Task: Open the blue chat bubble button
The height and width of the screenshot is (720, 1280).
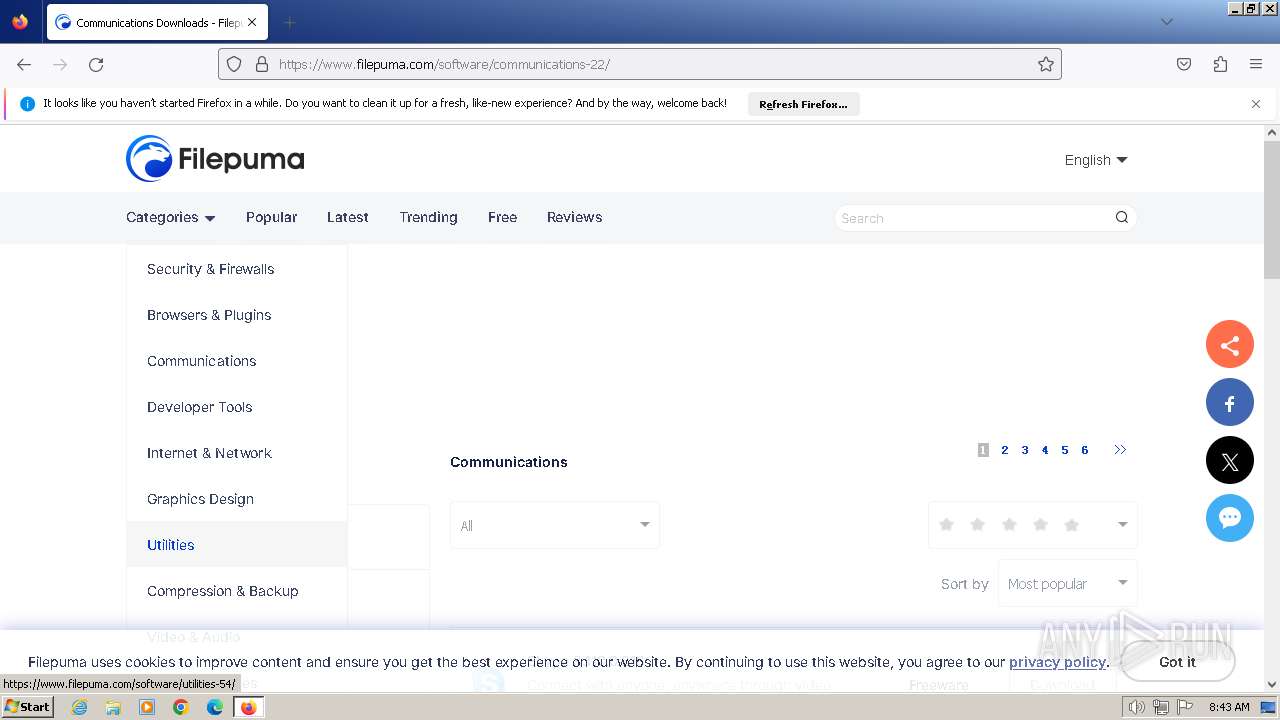Action: [x=1230, y=518]
